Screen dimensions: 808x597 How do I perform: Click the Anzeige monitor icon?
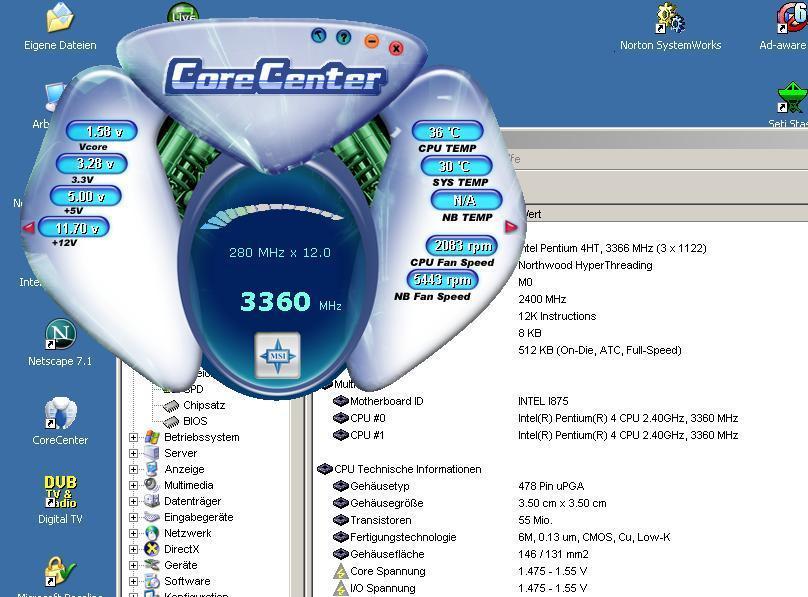point(152,469)
